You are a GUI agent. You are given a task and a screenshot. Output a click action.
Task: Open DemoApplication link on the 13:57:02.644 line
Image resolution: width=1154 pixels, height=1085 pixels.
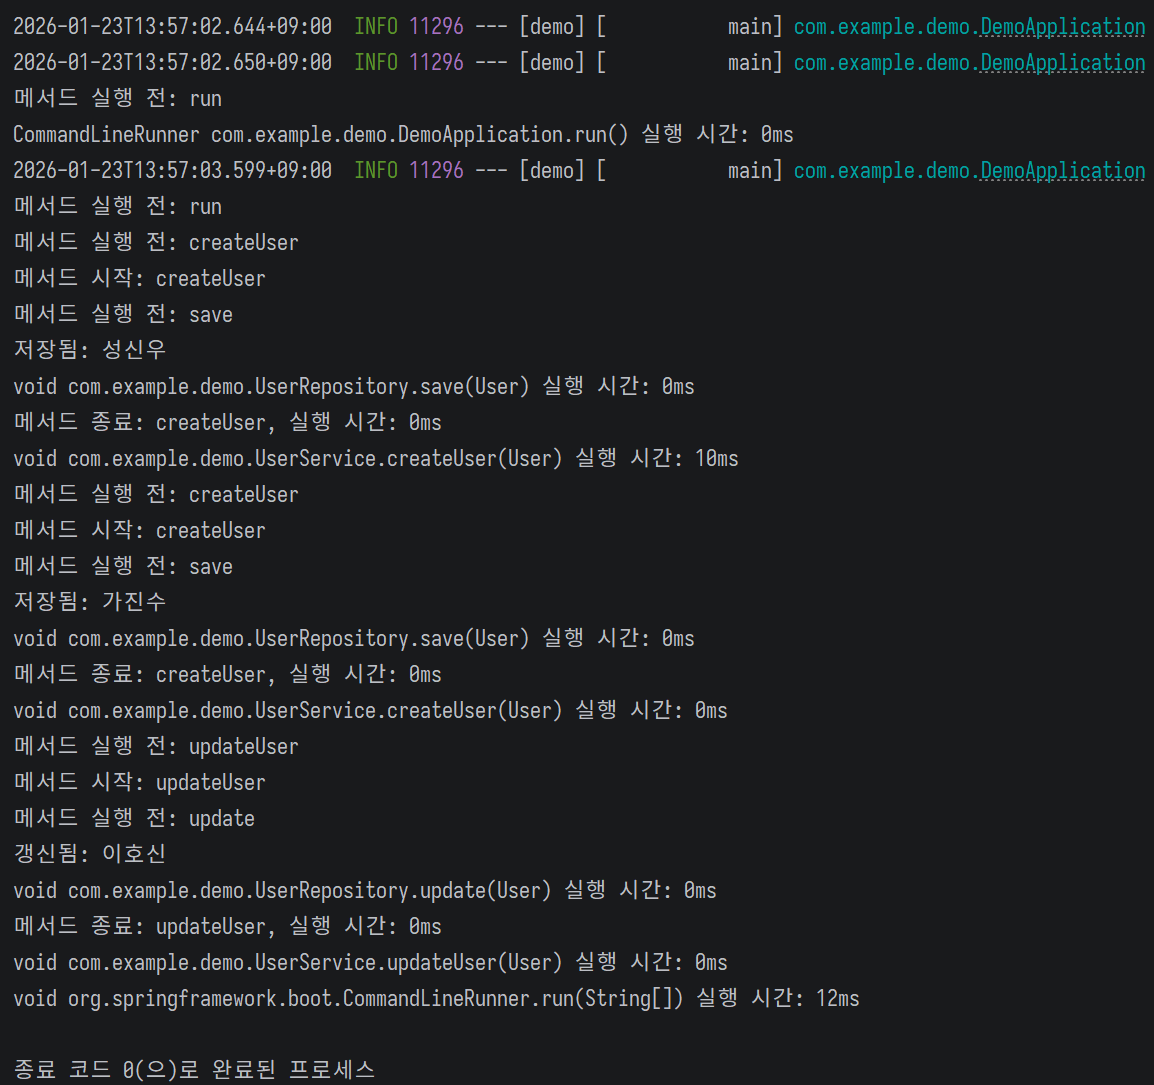(x=1062, y=27)
